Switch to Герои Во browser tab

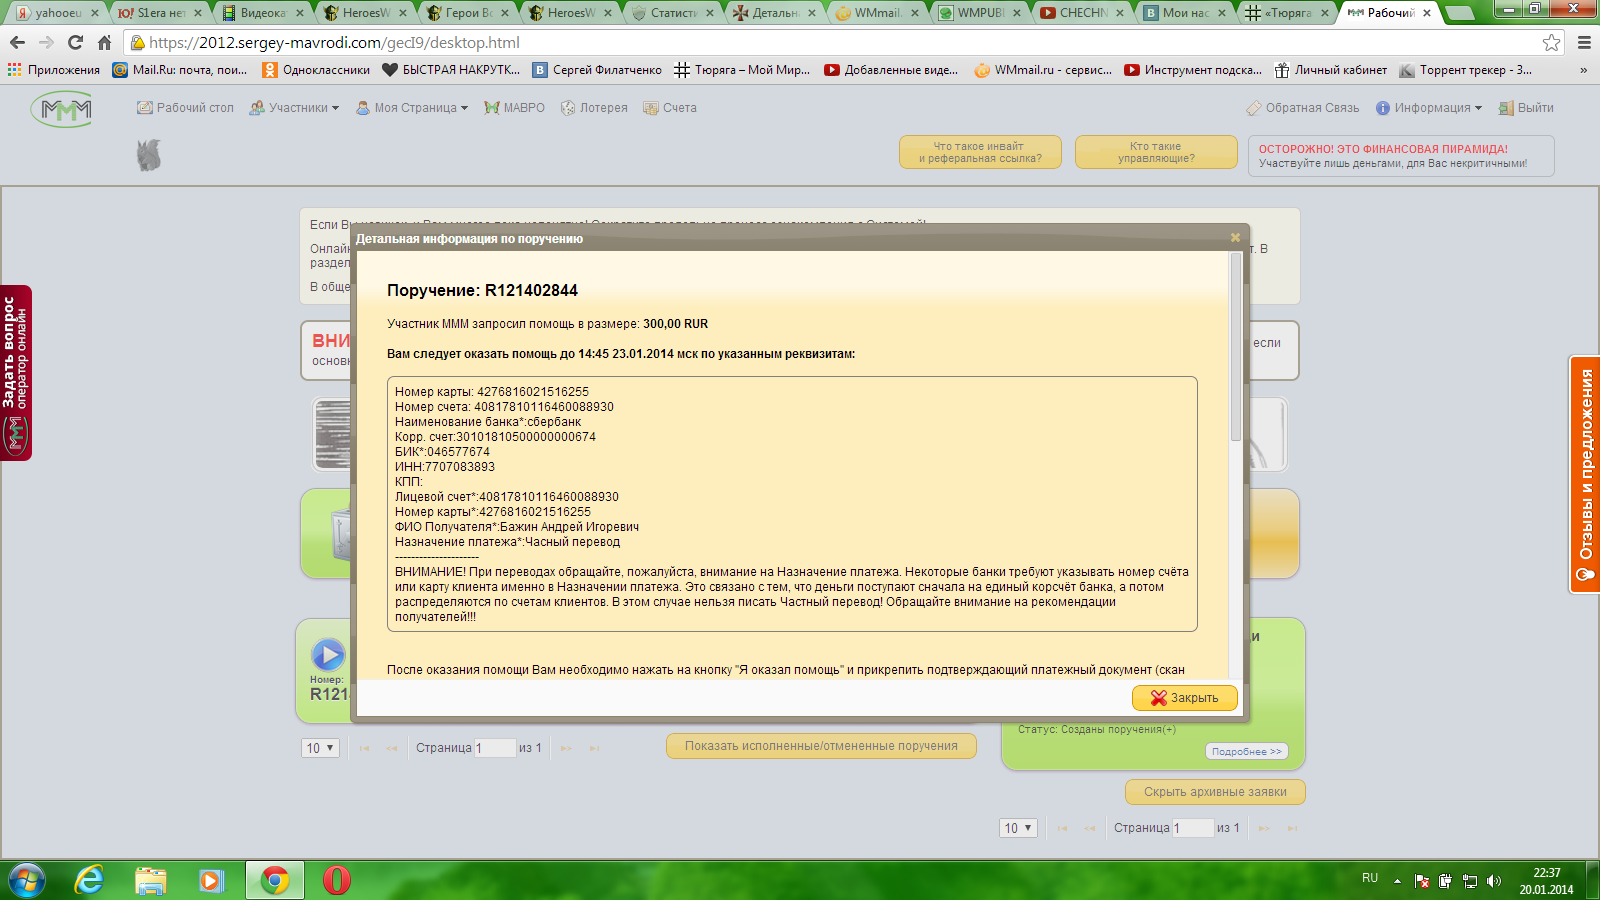pos(468,13)
